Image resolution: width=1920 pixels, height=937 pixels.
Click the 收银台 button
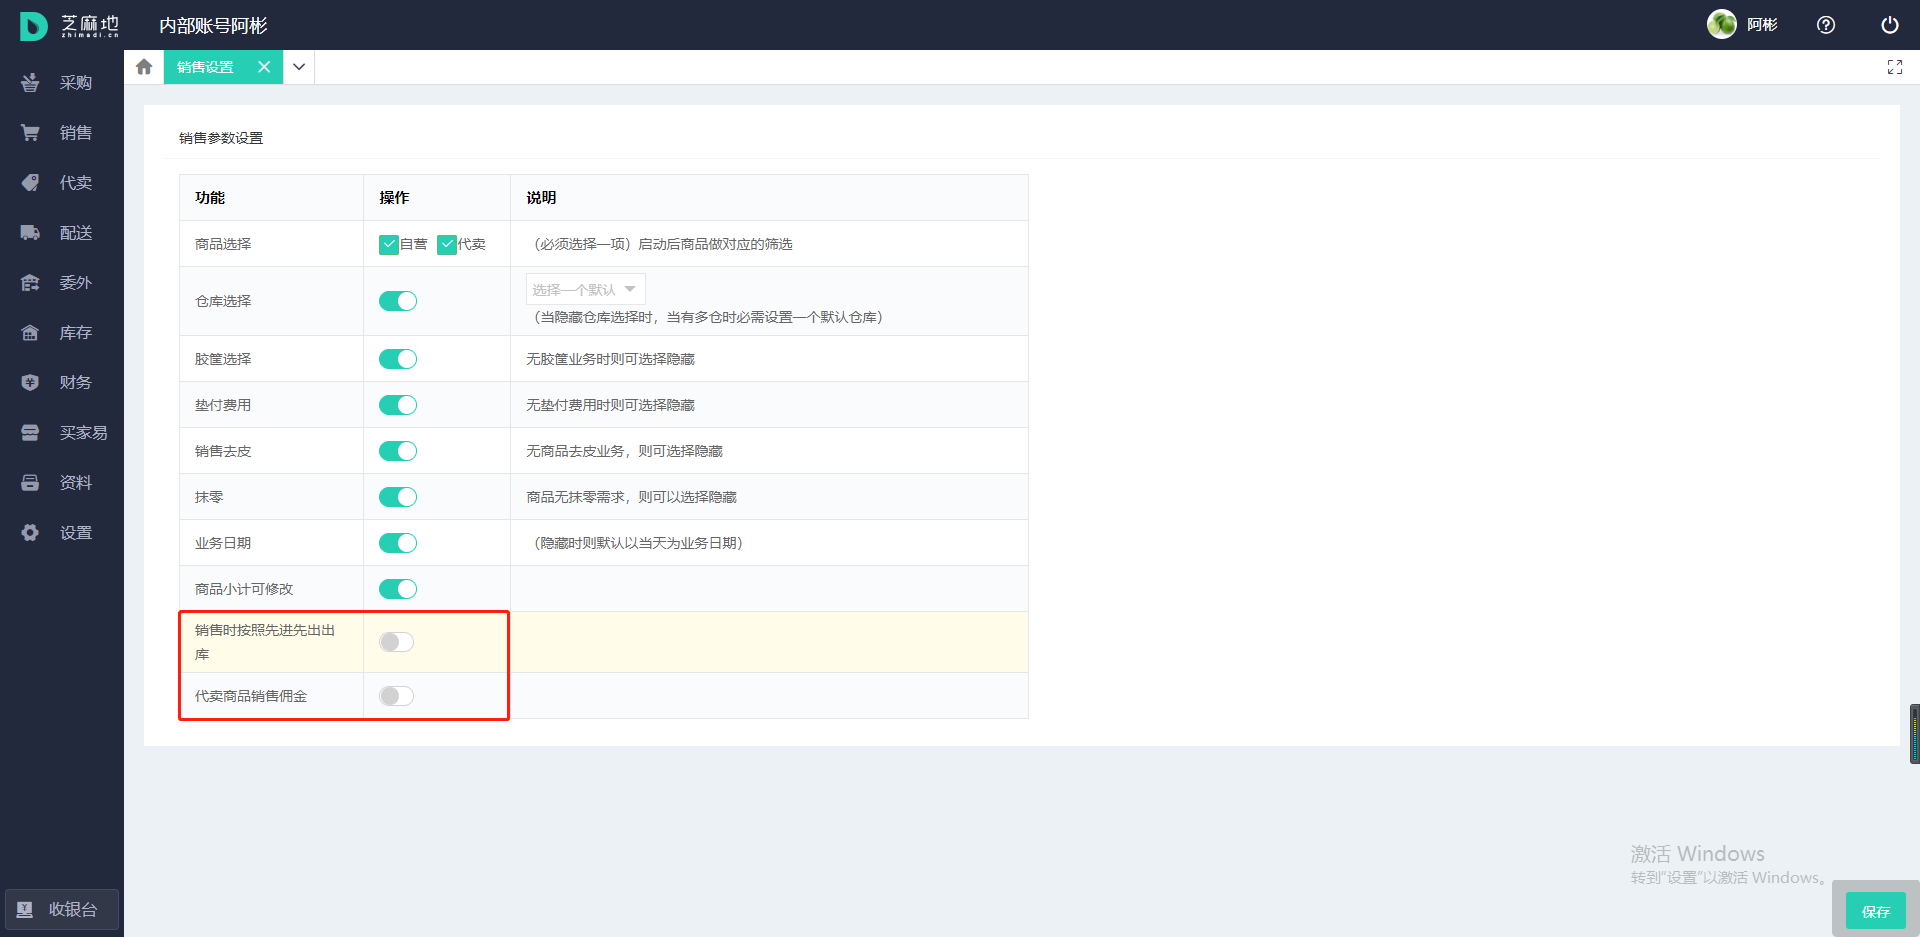click(x=62, y=910)
